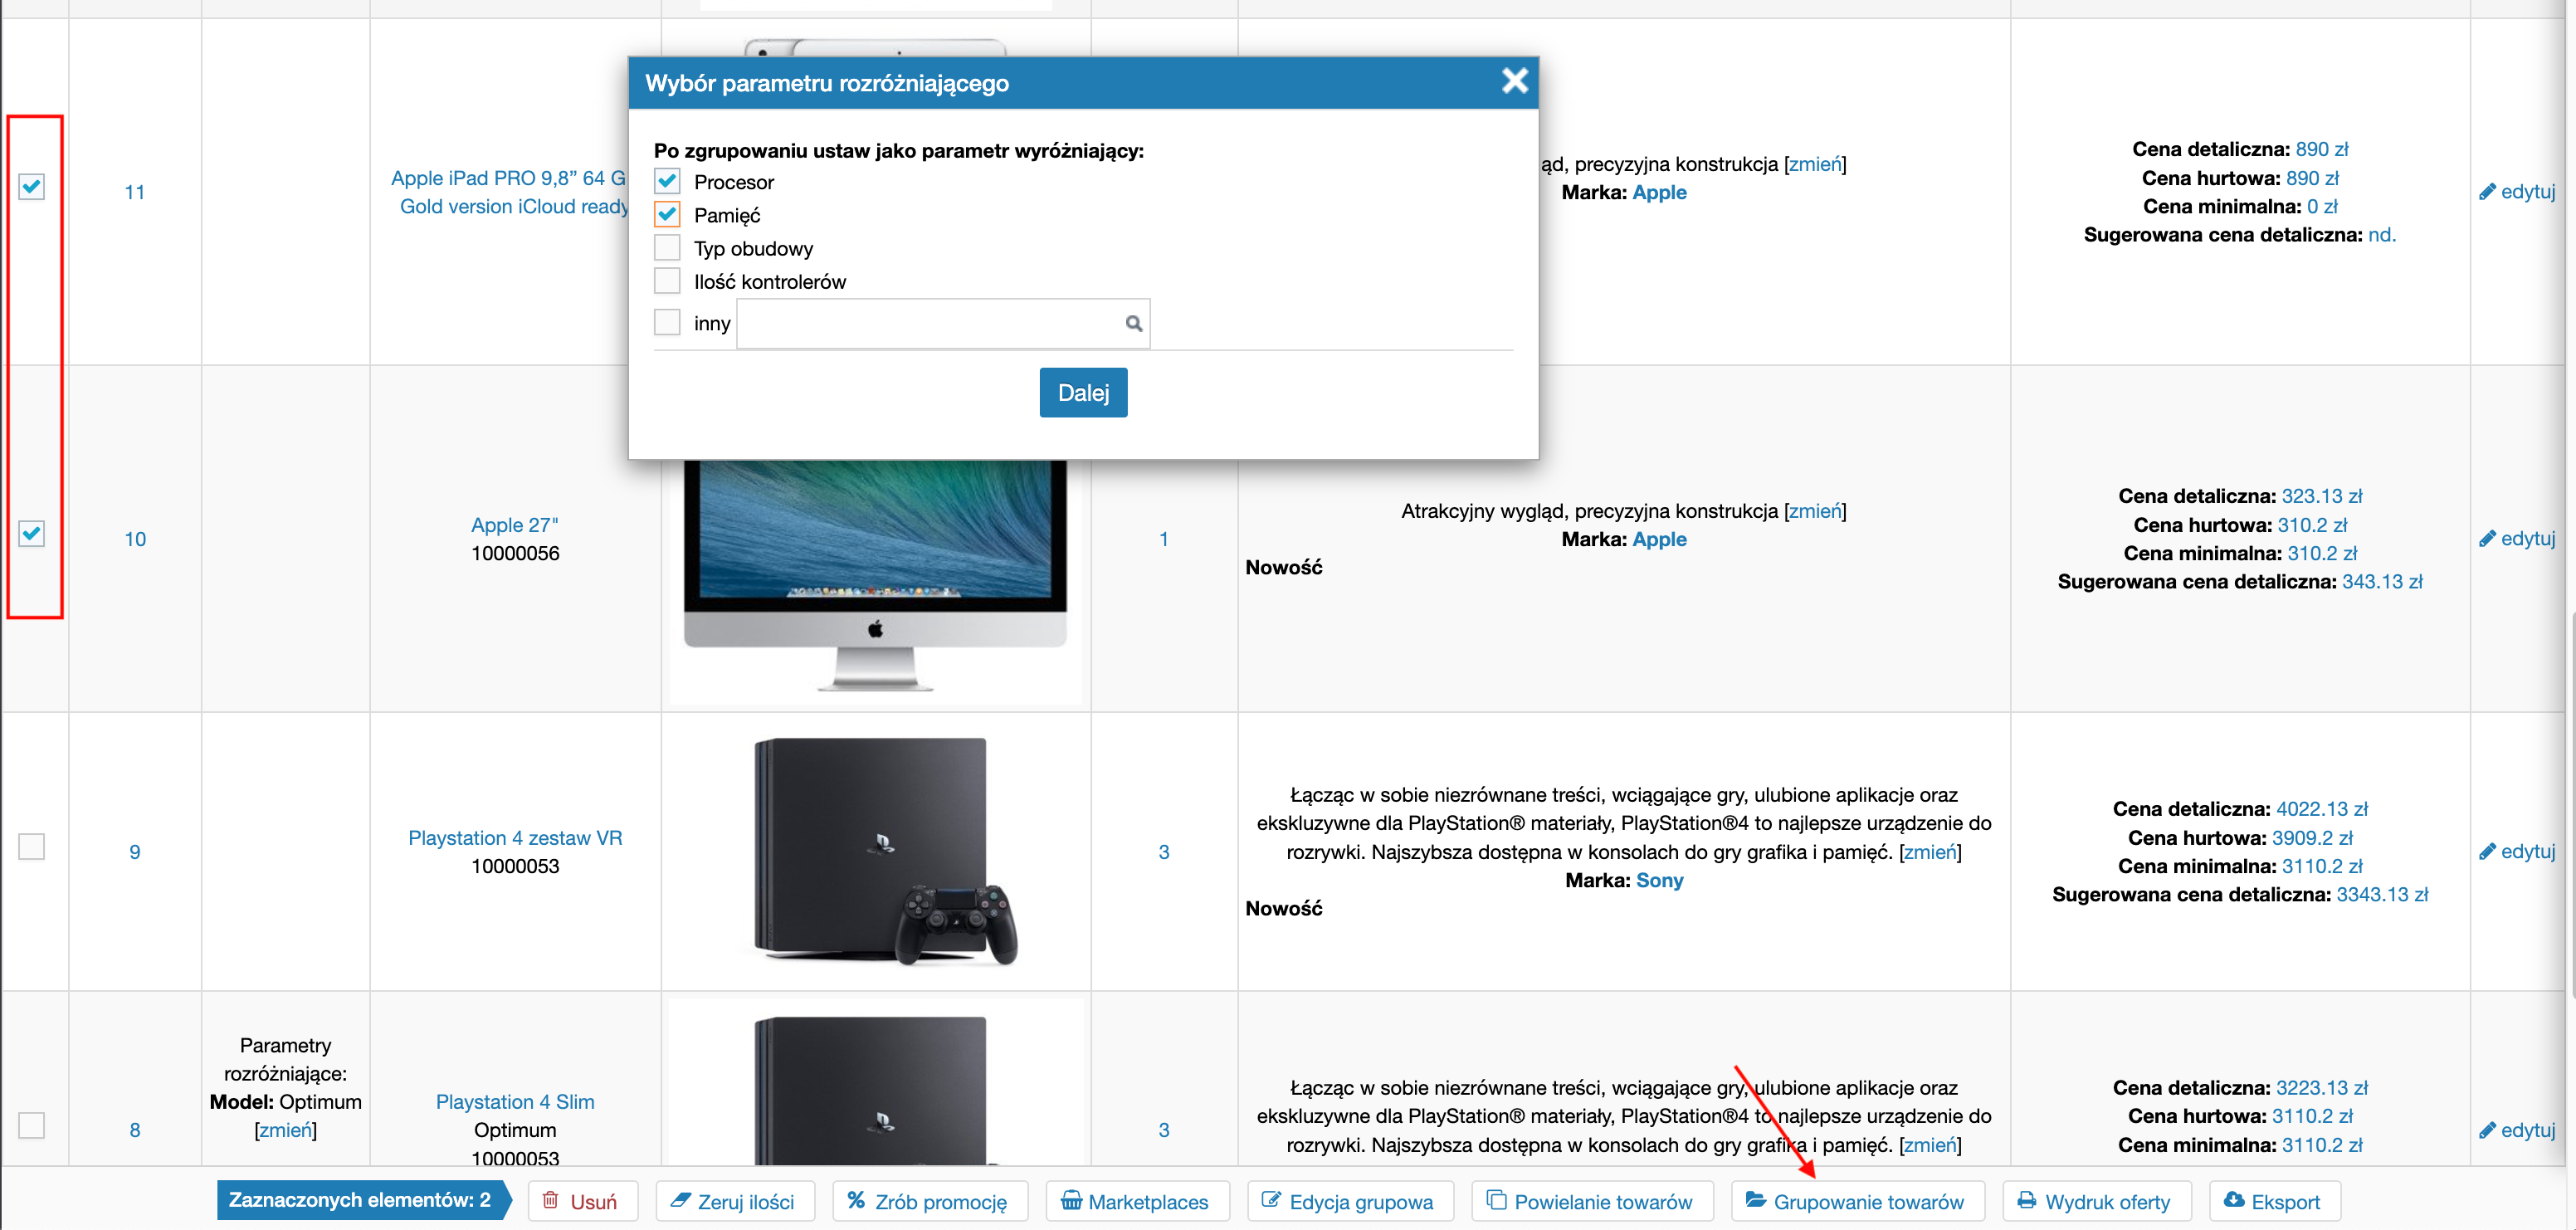Image resolution: width=2576 pixels, height=1230 pixels.
Task: Click Playstation 4 zestaw VR thumbnail image
Action: [x=885, y=851]
